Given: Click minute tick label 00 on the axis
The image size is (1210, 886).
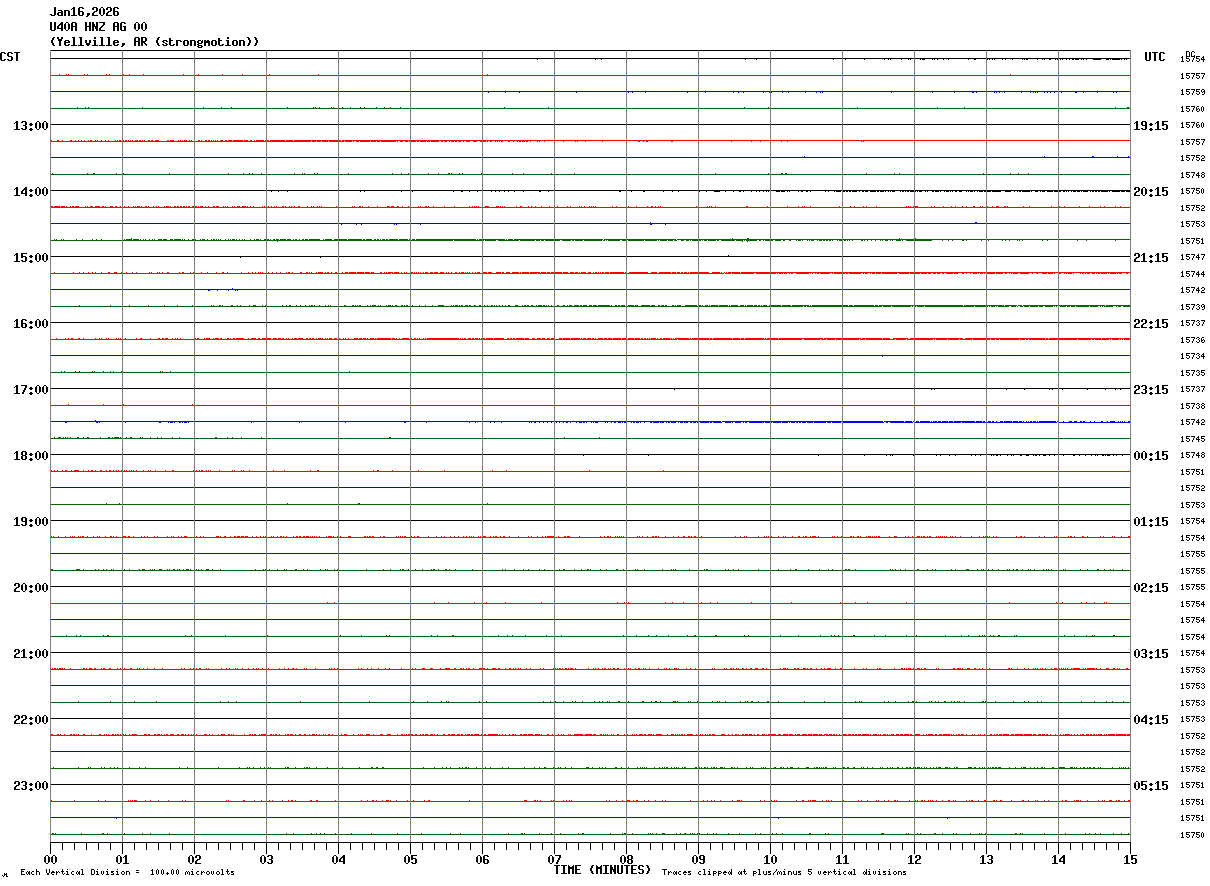Looking at the screenshot, I should coord(50,859).
